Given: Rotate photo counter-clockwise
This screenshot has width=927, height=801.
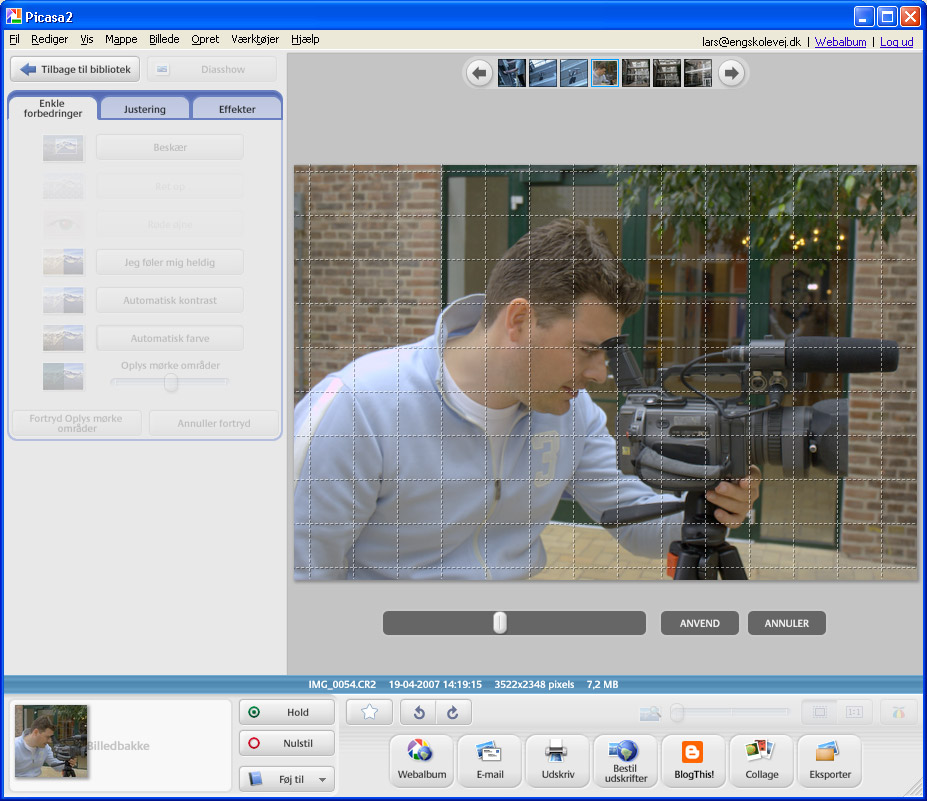Looking at the screenshot, I should (418, 712).
